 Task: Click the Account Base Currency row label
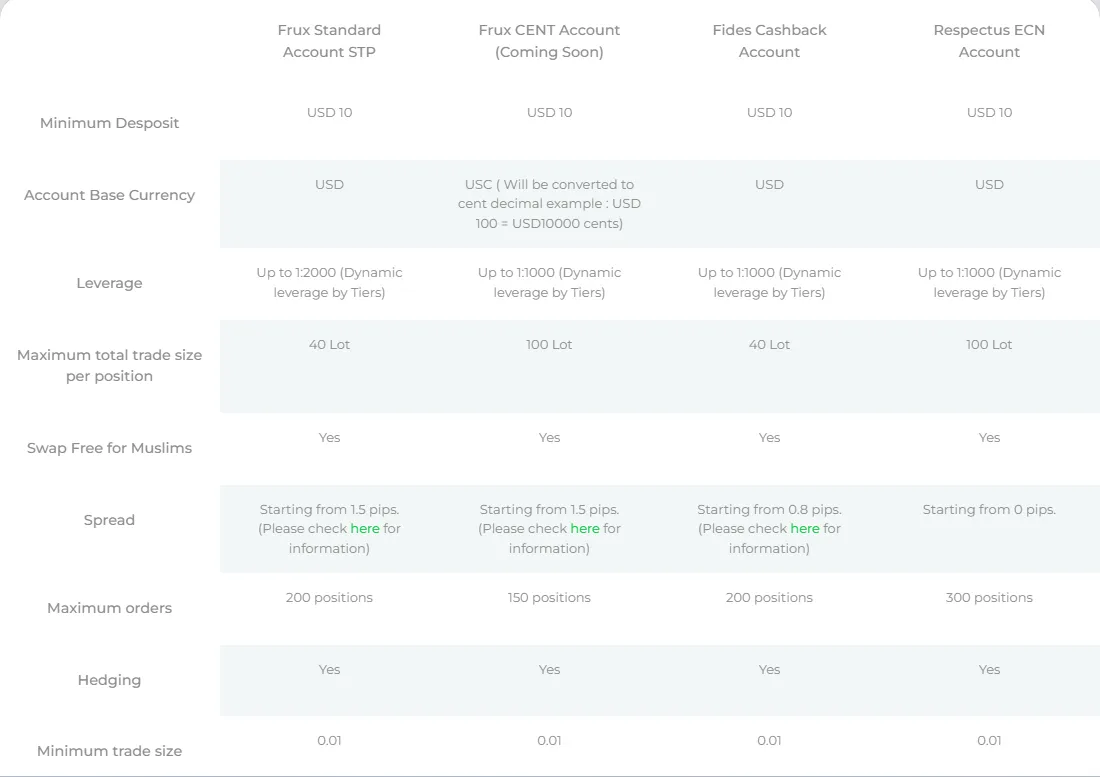(109, 195)
